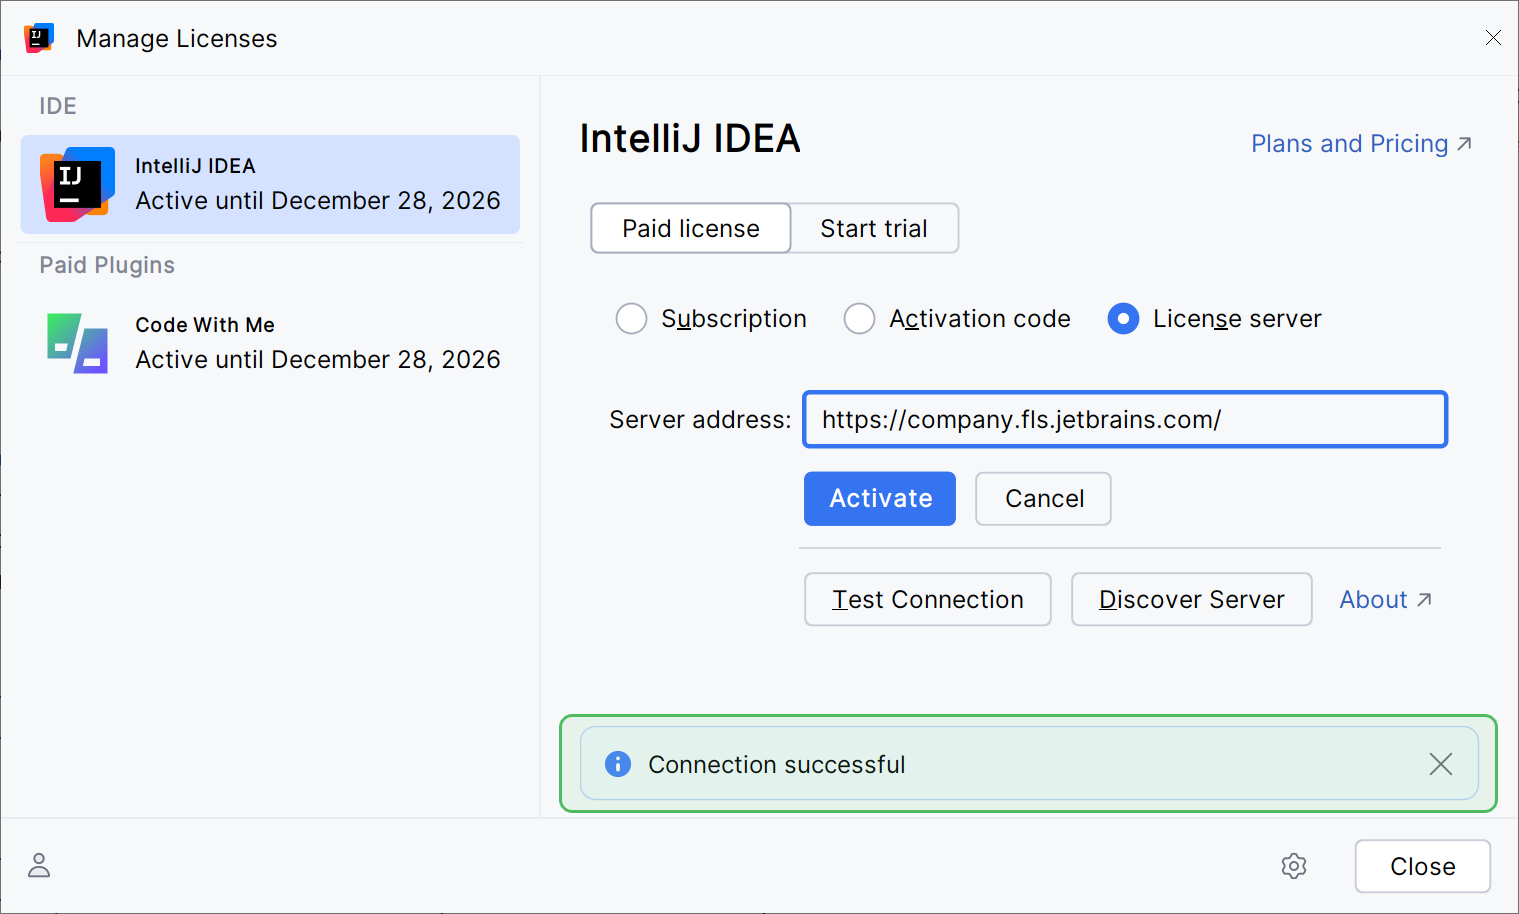Viewport: 1519px width, 914px height.
Task: Click the info icon in notification
Action: point(618,764)
